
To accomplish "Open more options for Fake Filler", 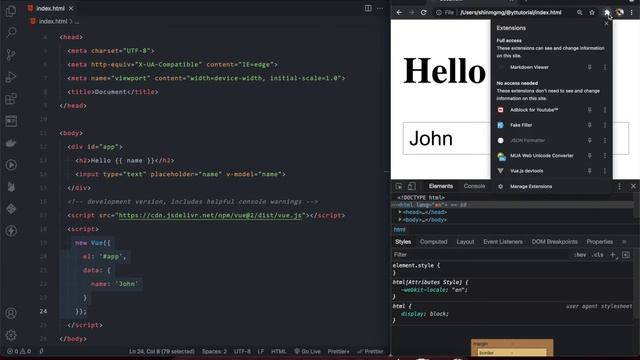I will point(605,125).
